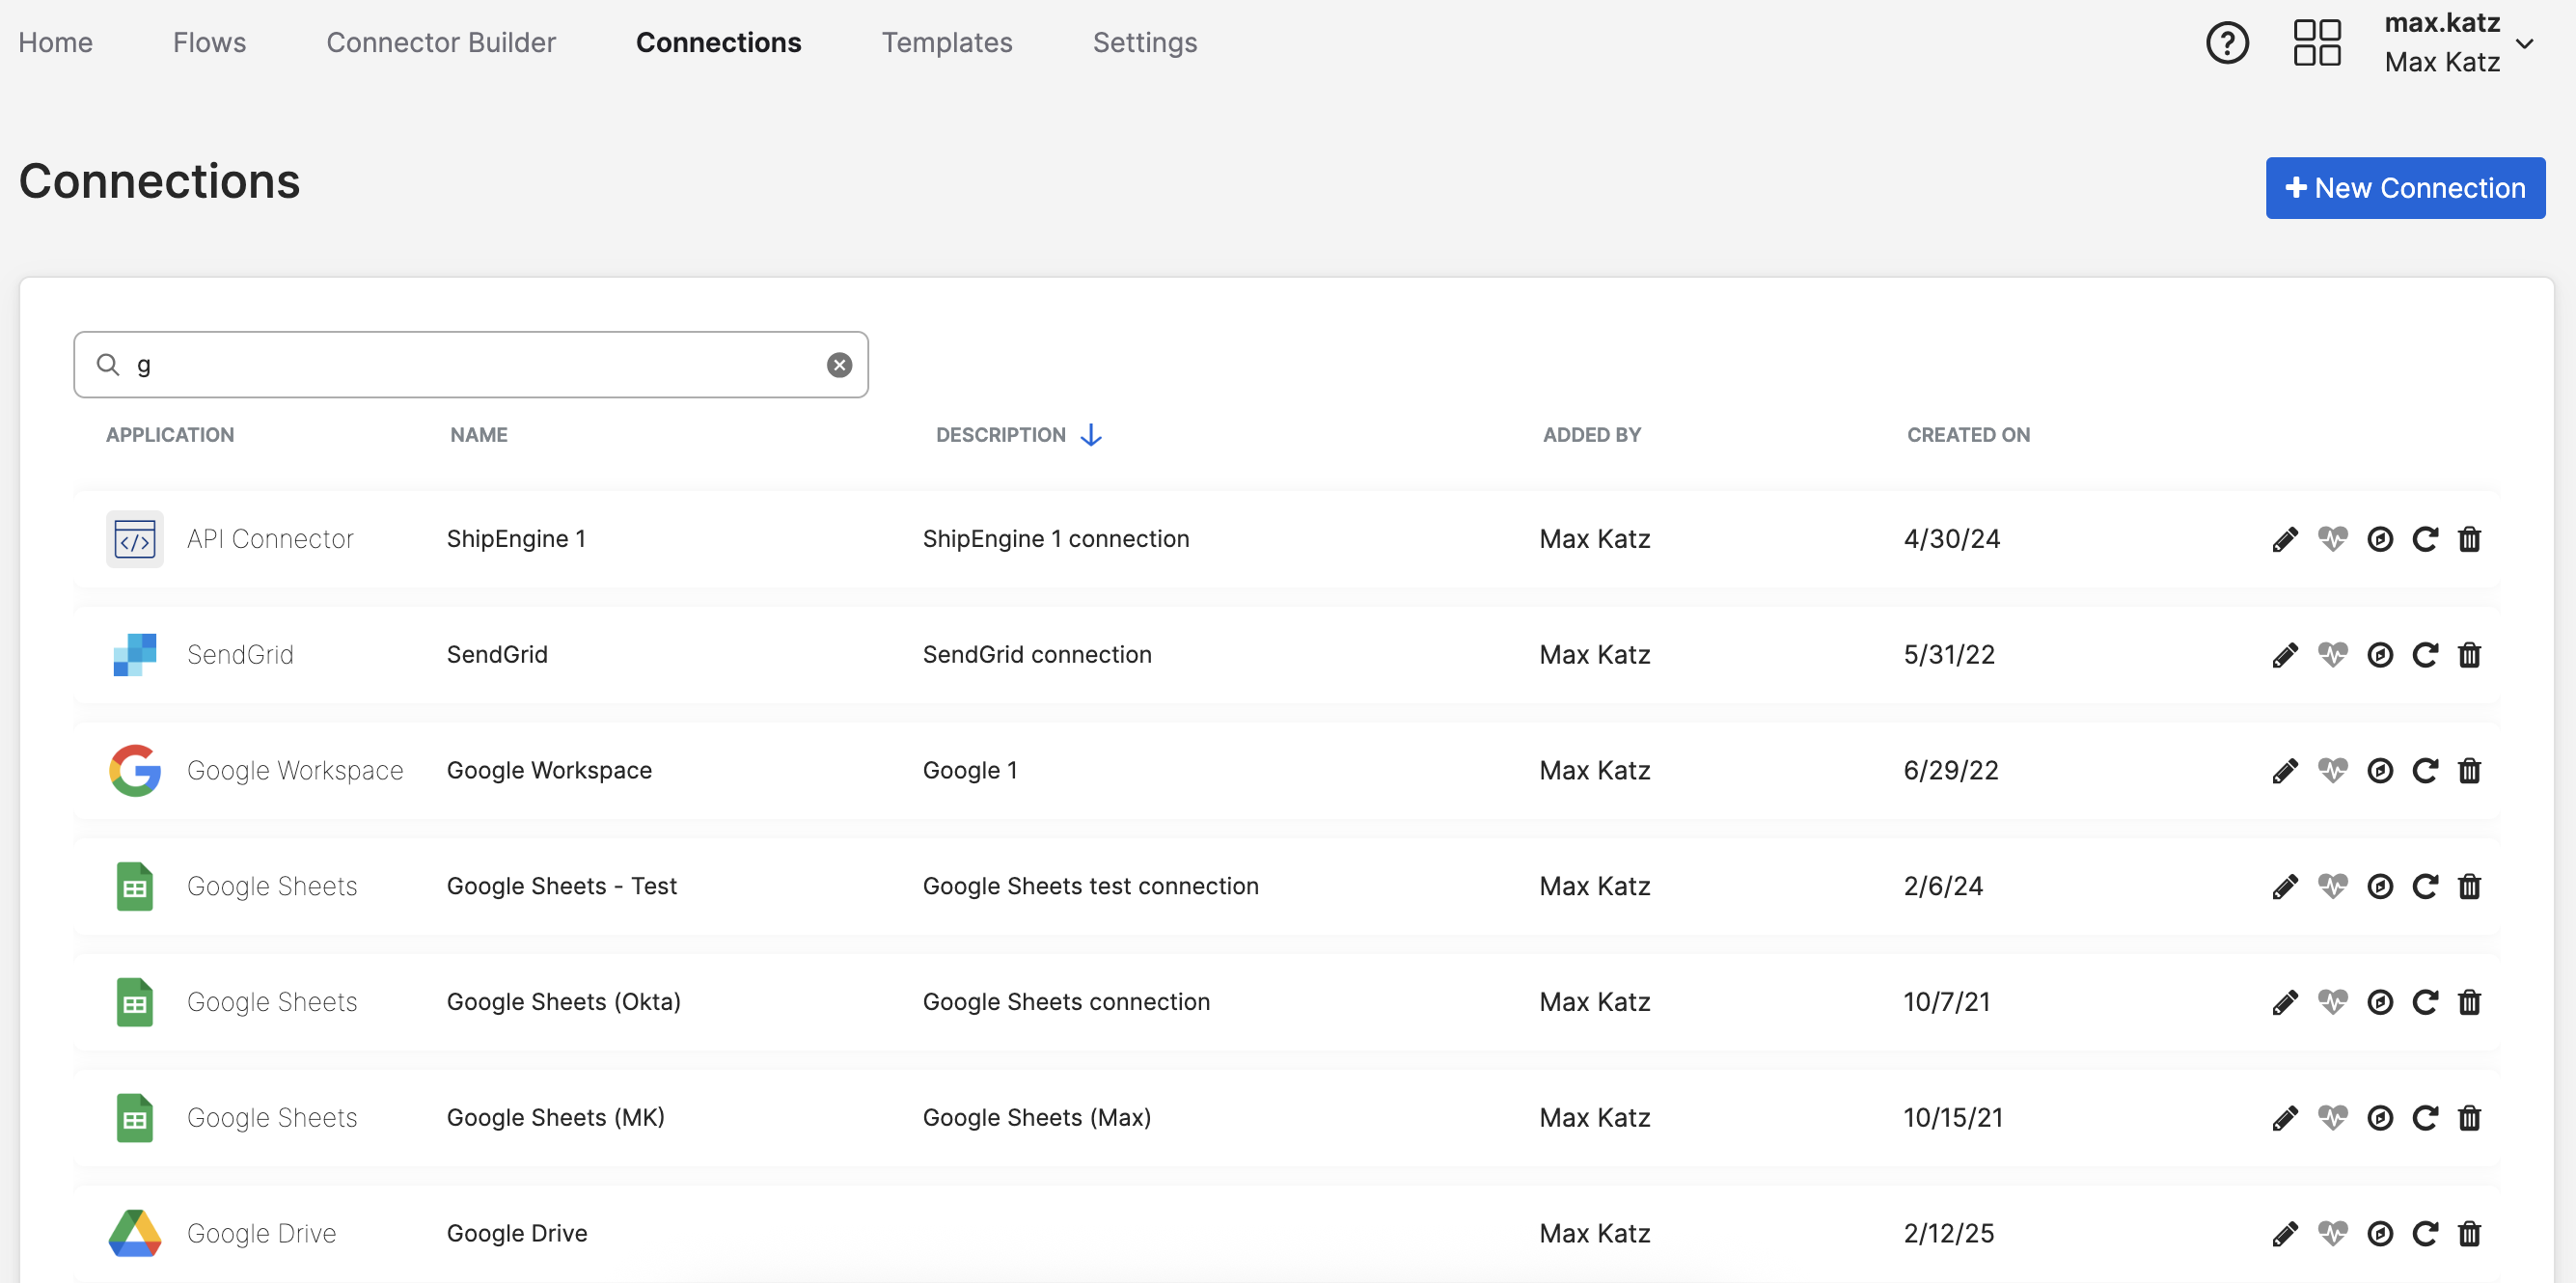Screen dimensions: 2576x1283
Task: Check health of SendGrid connection
Action: pos(2332,655)
